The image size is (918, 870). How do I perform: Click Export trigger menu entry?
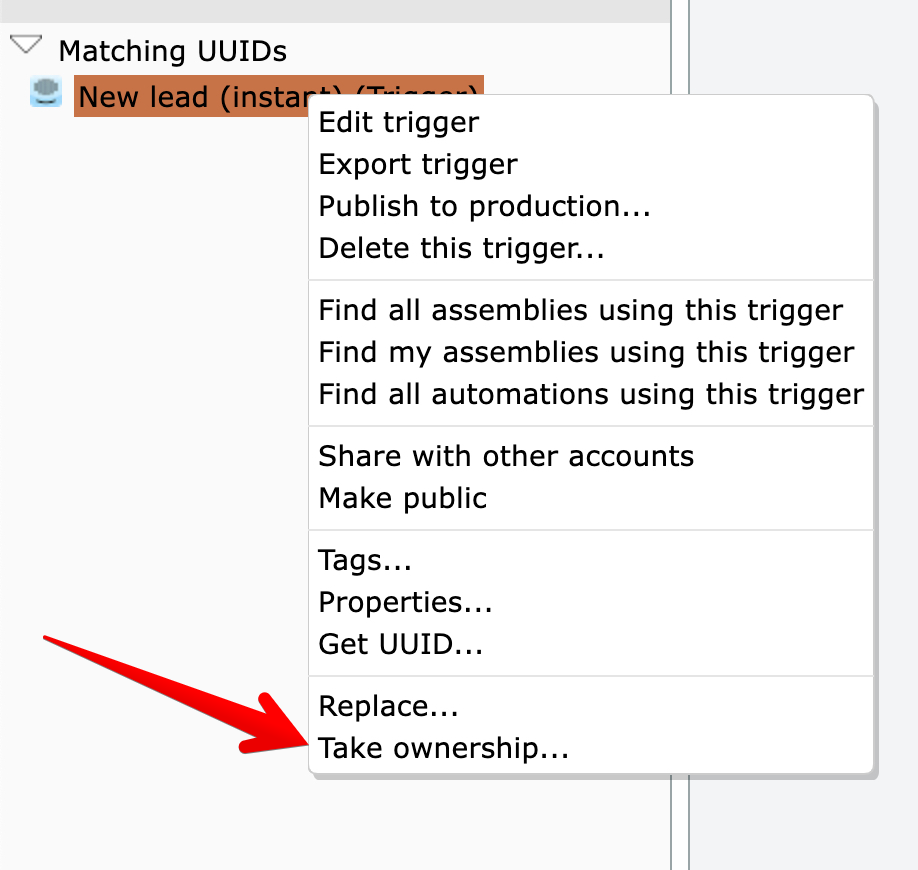[418, 165]
